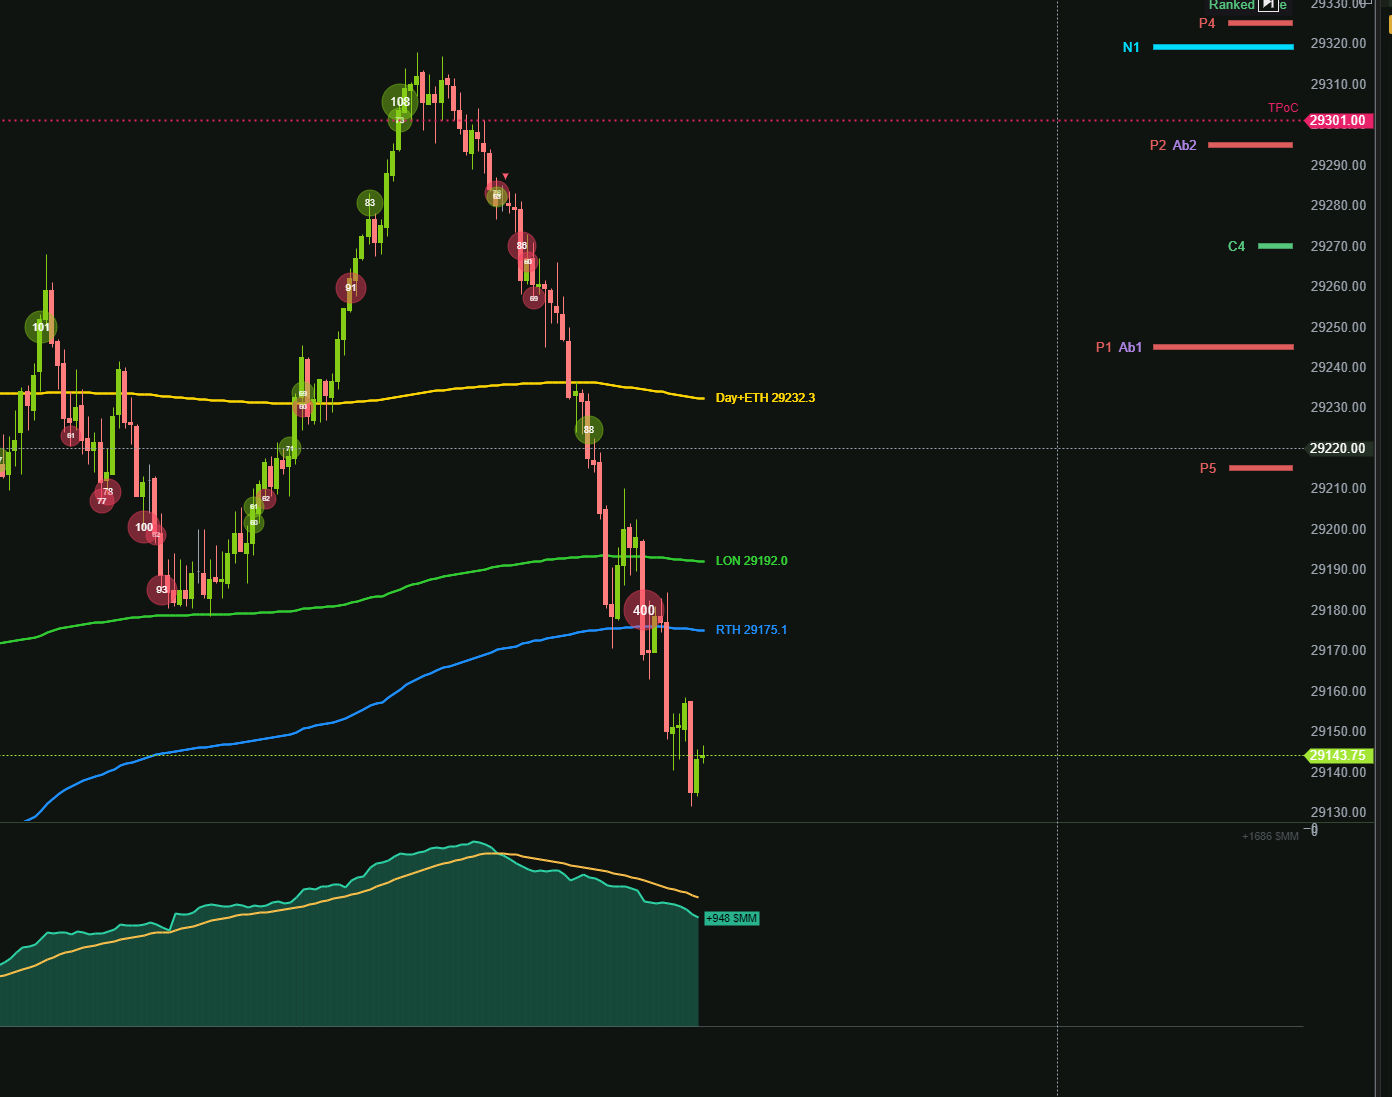
Task: Select the red 100 volume bubble
Action: pyautogui.click(x=144, y=527)
